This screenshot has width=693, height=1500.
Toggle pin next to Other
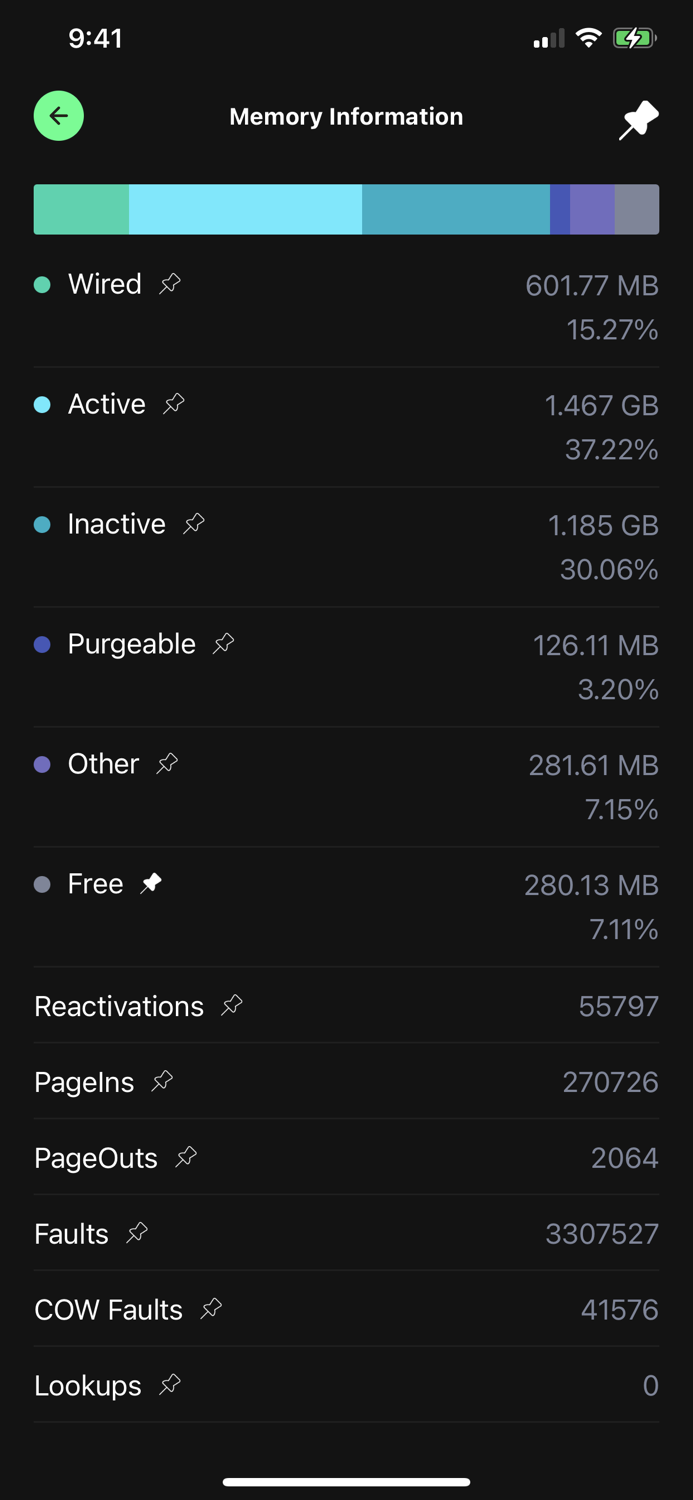[x=167, y=763]
